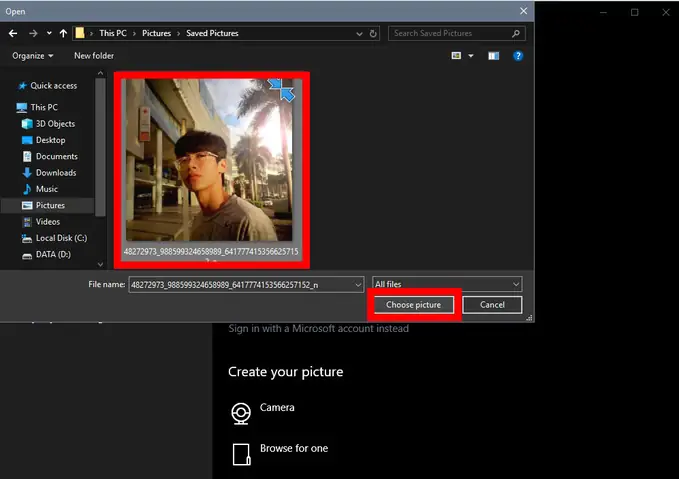Click the Browse for one file icon
Viewport: 679px width, 479px height.
241,454
